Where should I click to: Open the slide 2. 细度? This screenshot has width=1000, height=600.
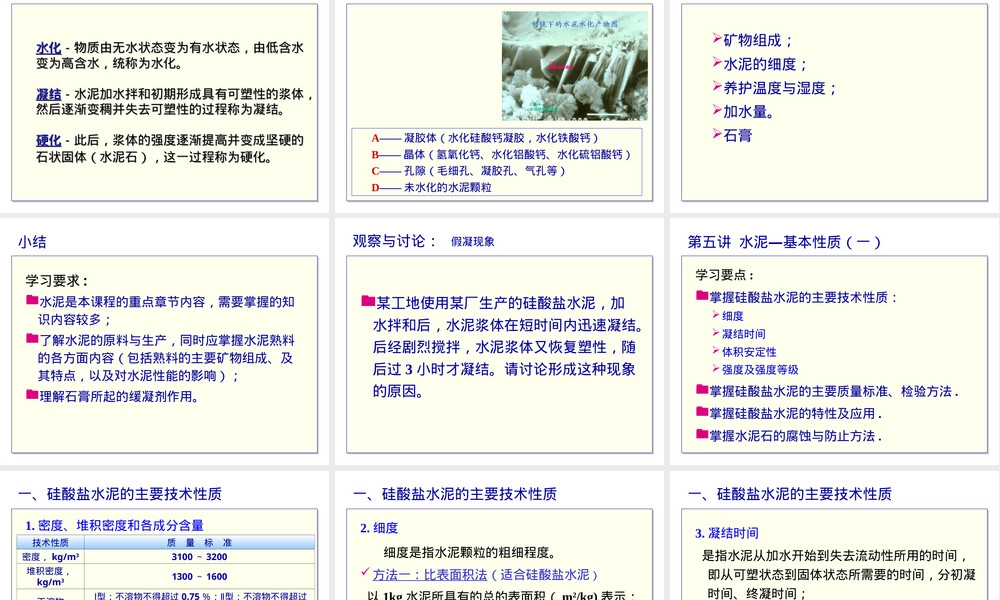pos(499,536)
